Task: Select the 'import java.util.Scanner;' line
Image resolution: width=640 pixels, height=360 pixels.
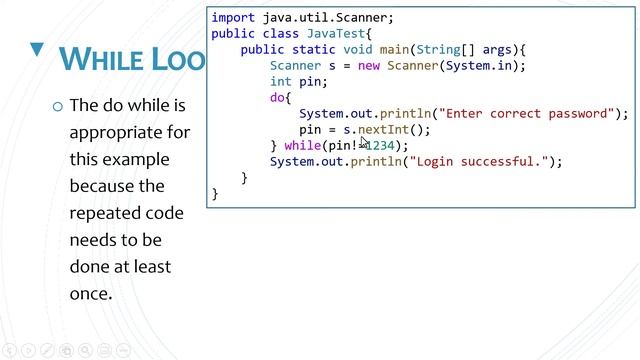Action: pos(302,18)
